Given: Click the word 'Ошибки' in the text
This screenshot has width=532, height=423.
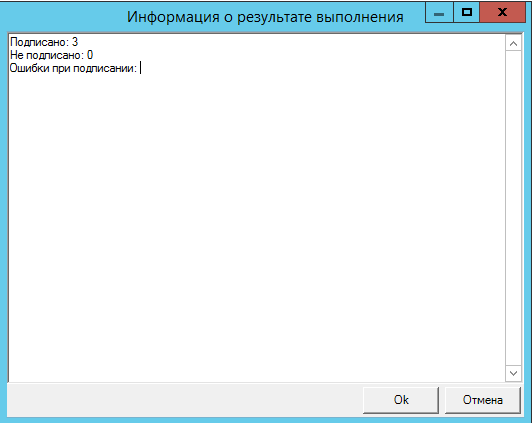Looking at the screenshot, I should [29, 68].
